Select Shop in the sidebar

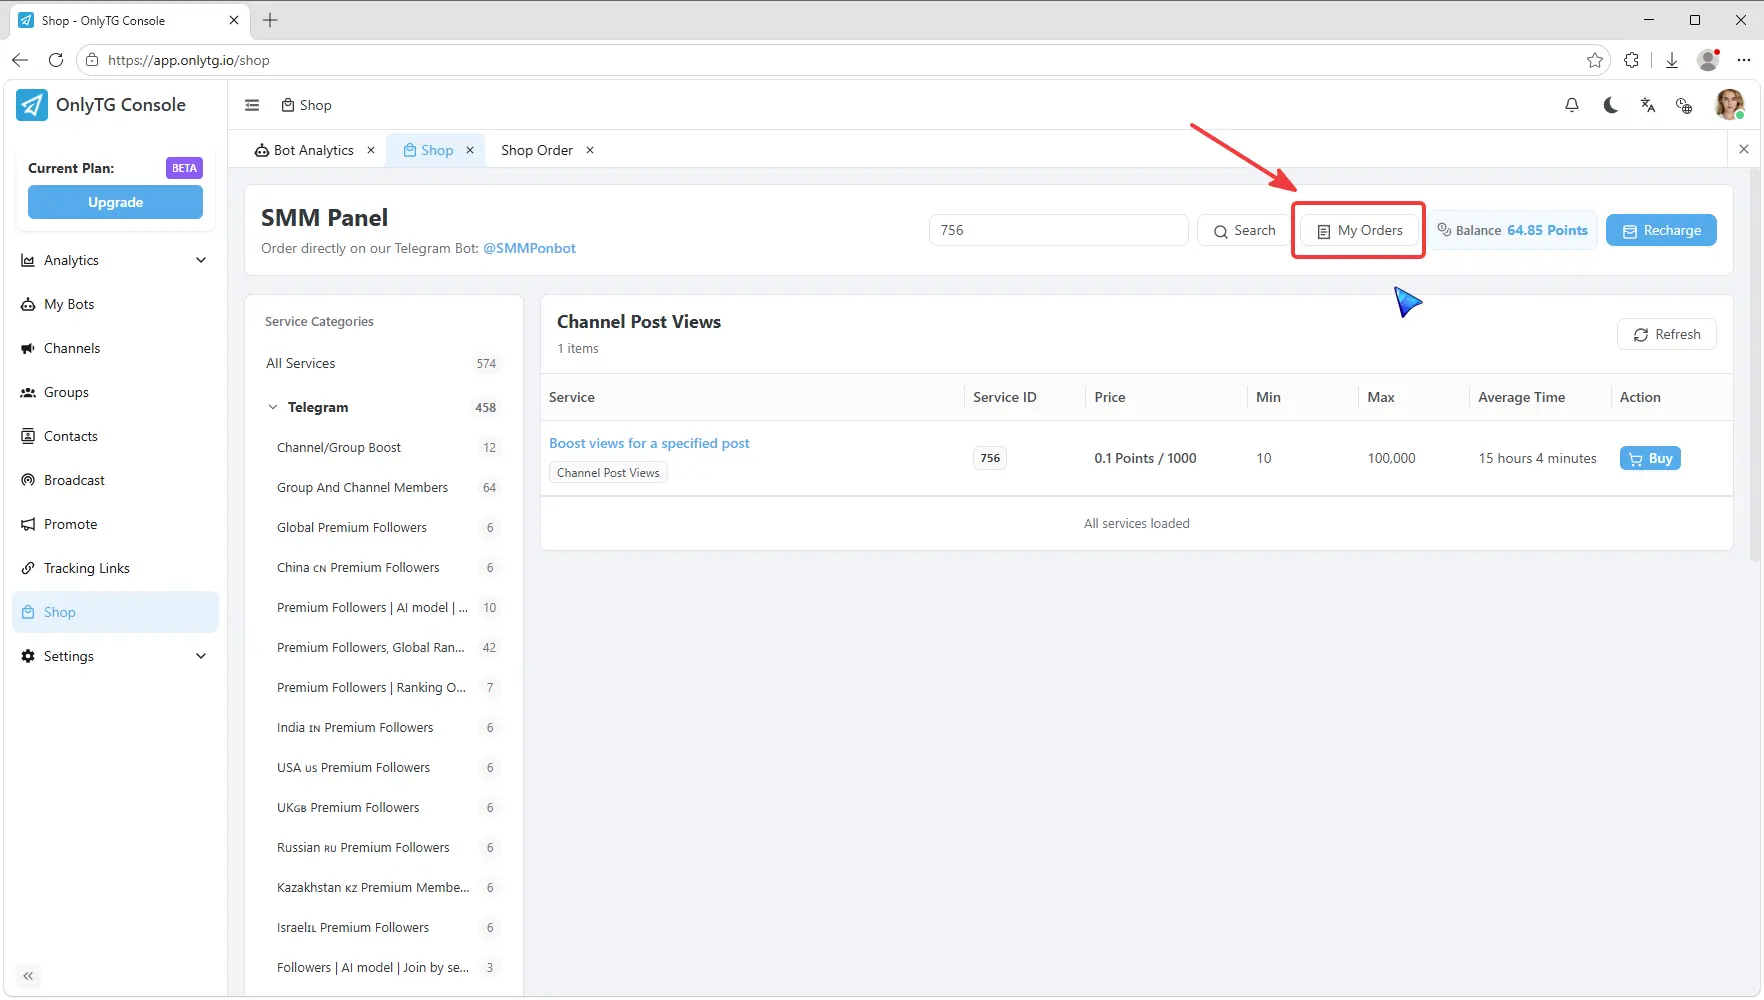[115, 612]
